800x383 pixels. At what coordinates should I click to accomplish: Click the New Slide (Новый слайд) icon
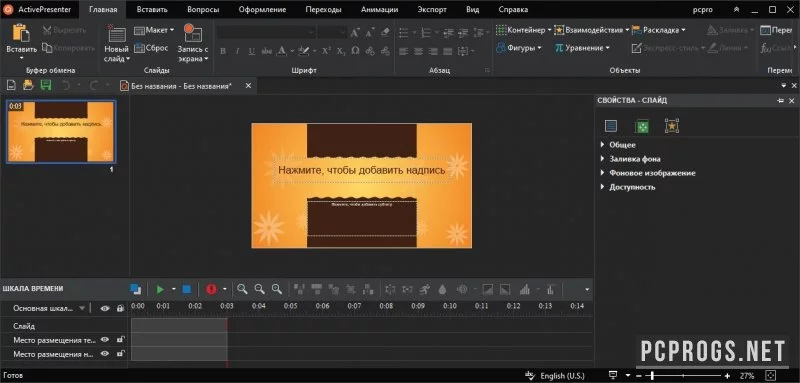tap(117, 34)
